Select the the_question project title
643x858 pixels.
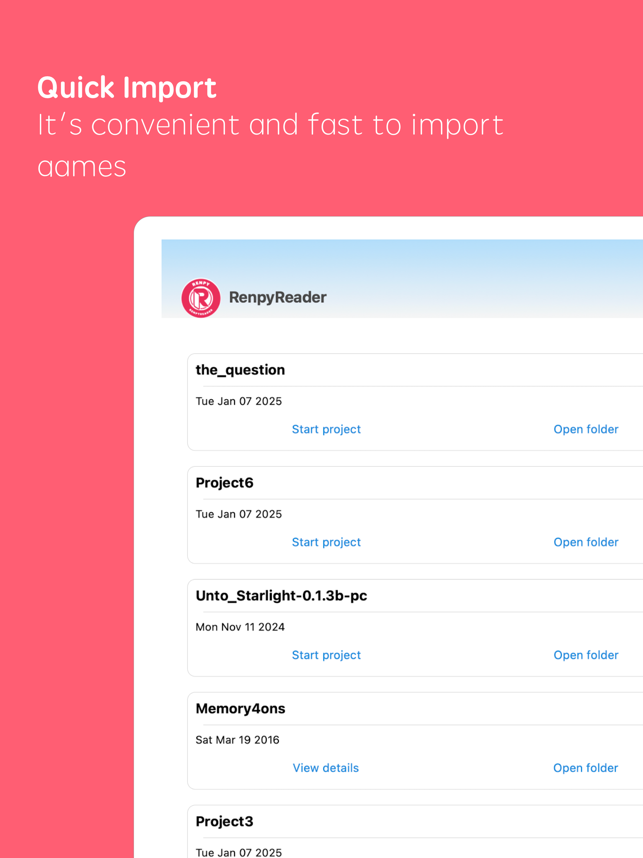[x=240, y=370]
